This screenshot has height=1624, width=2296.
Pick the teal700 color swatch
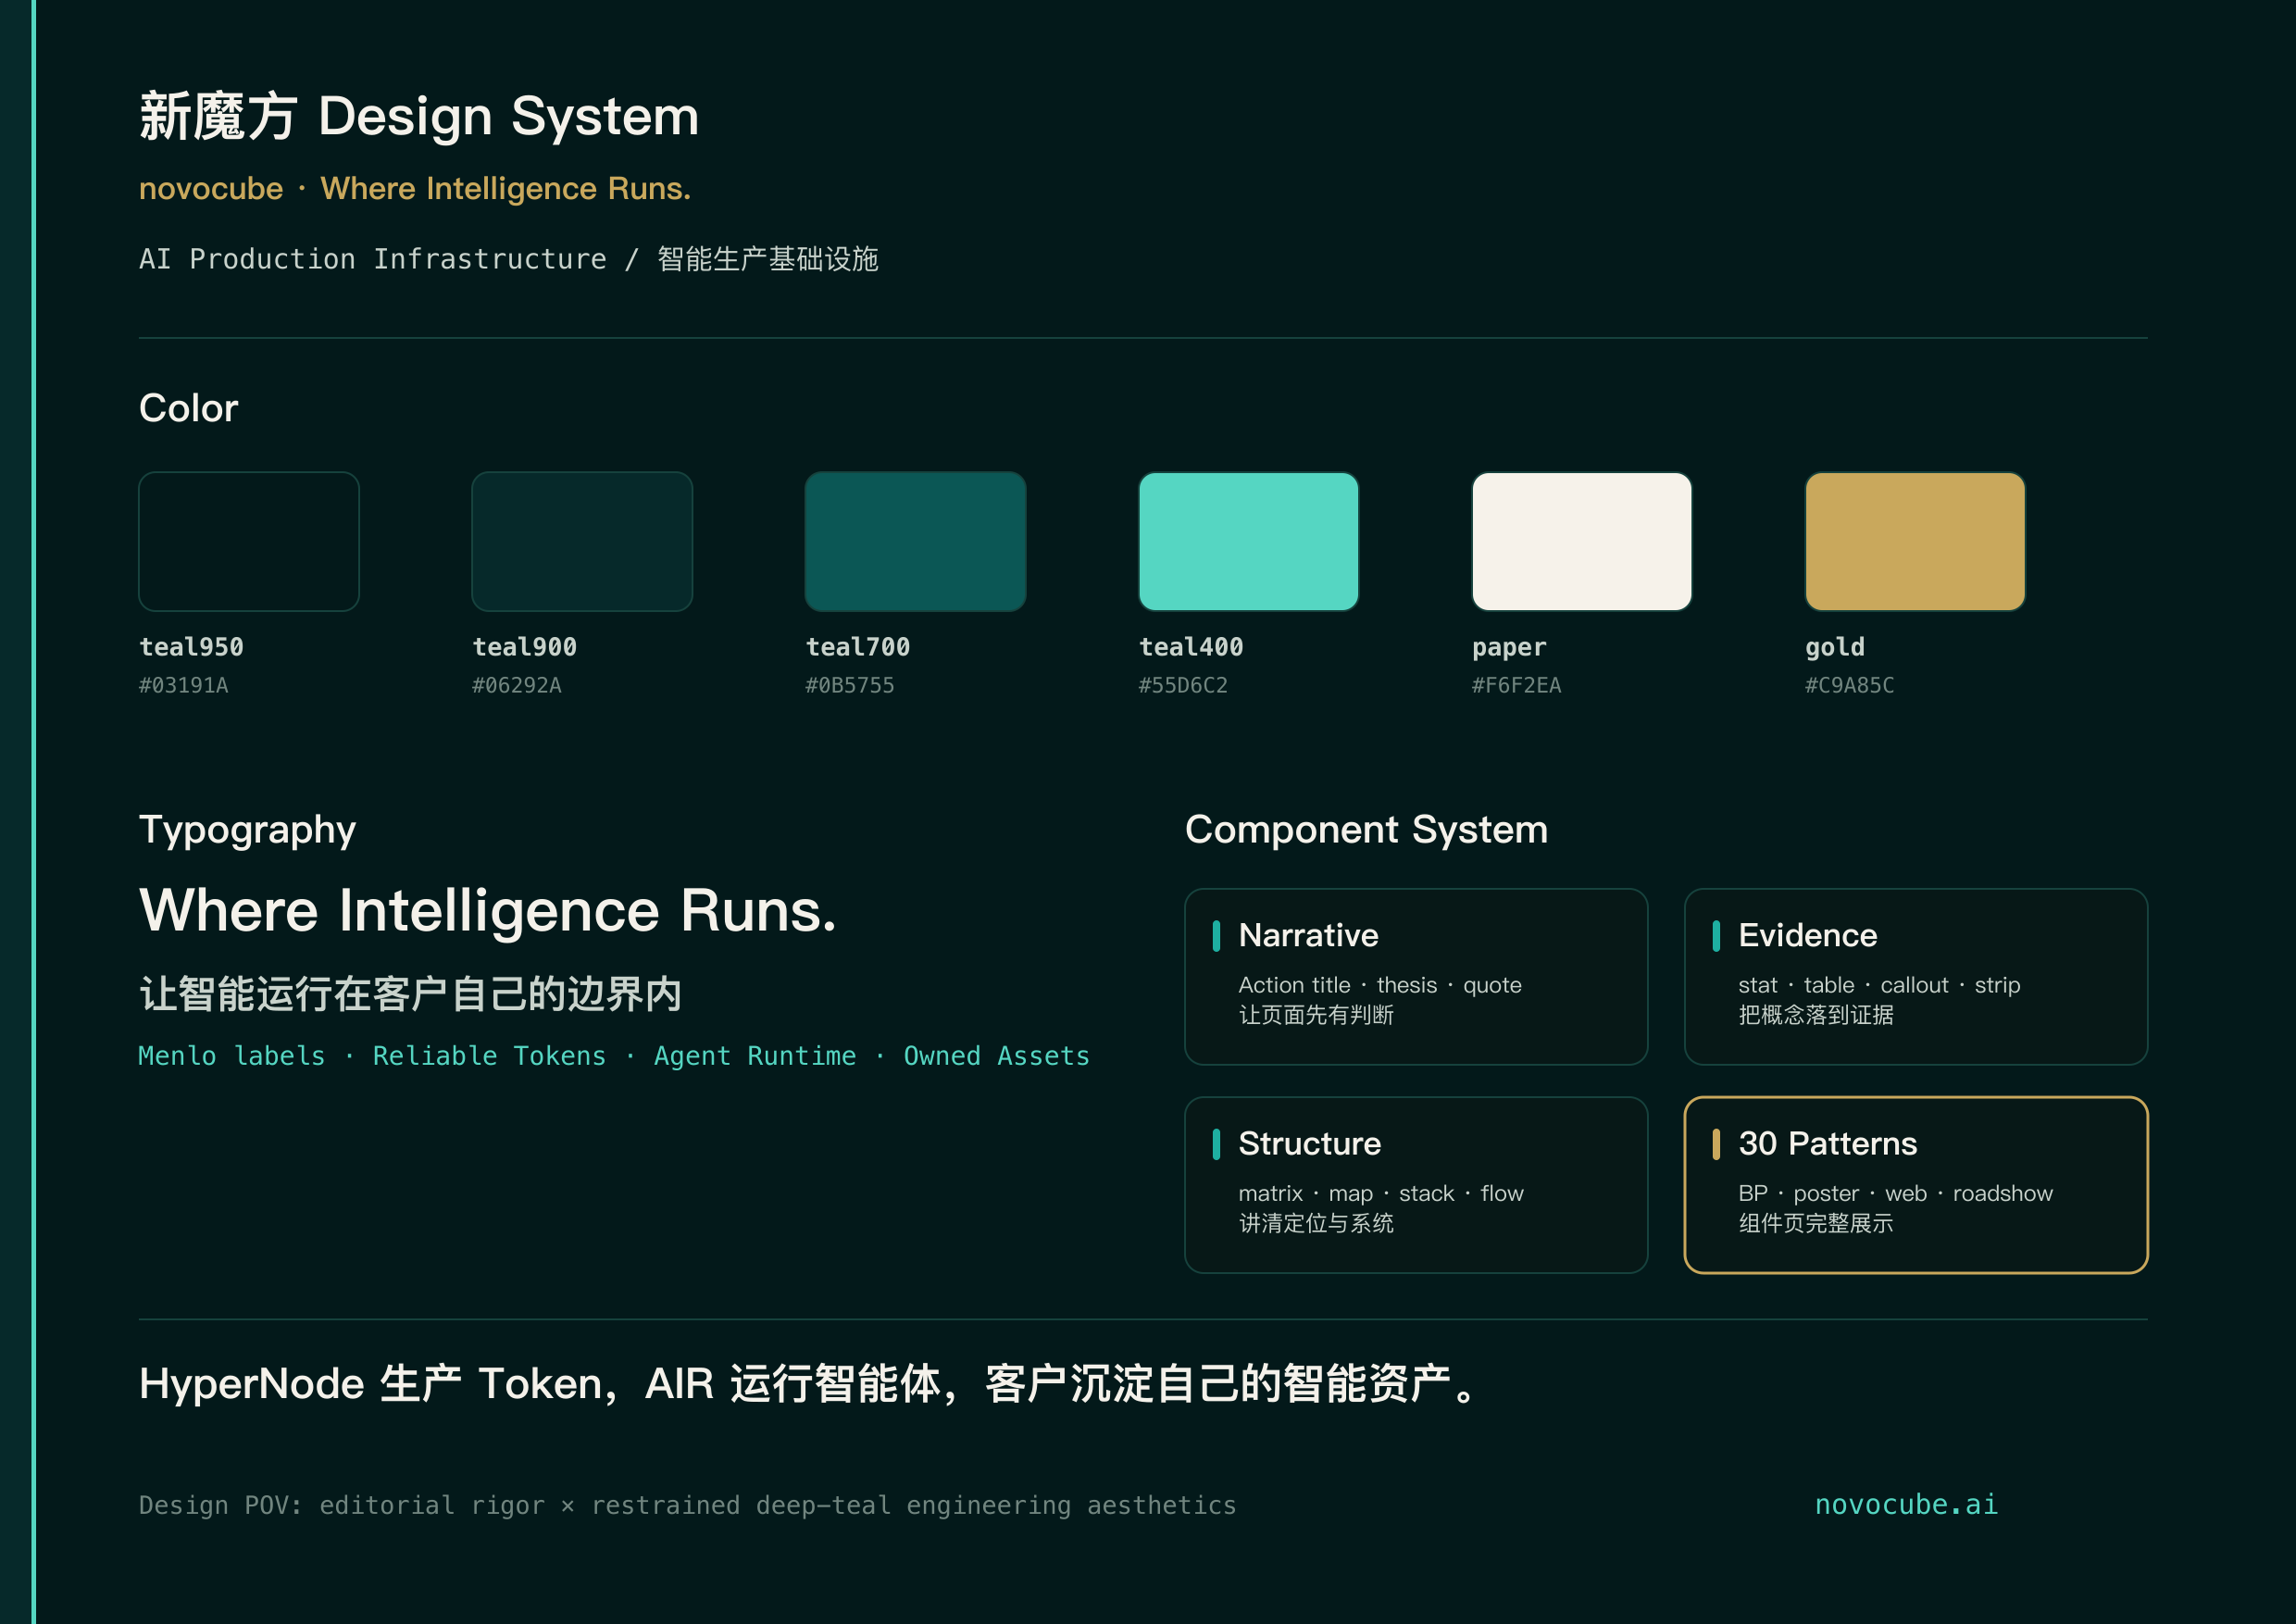click(x=915, y=541)
